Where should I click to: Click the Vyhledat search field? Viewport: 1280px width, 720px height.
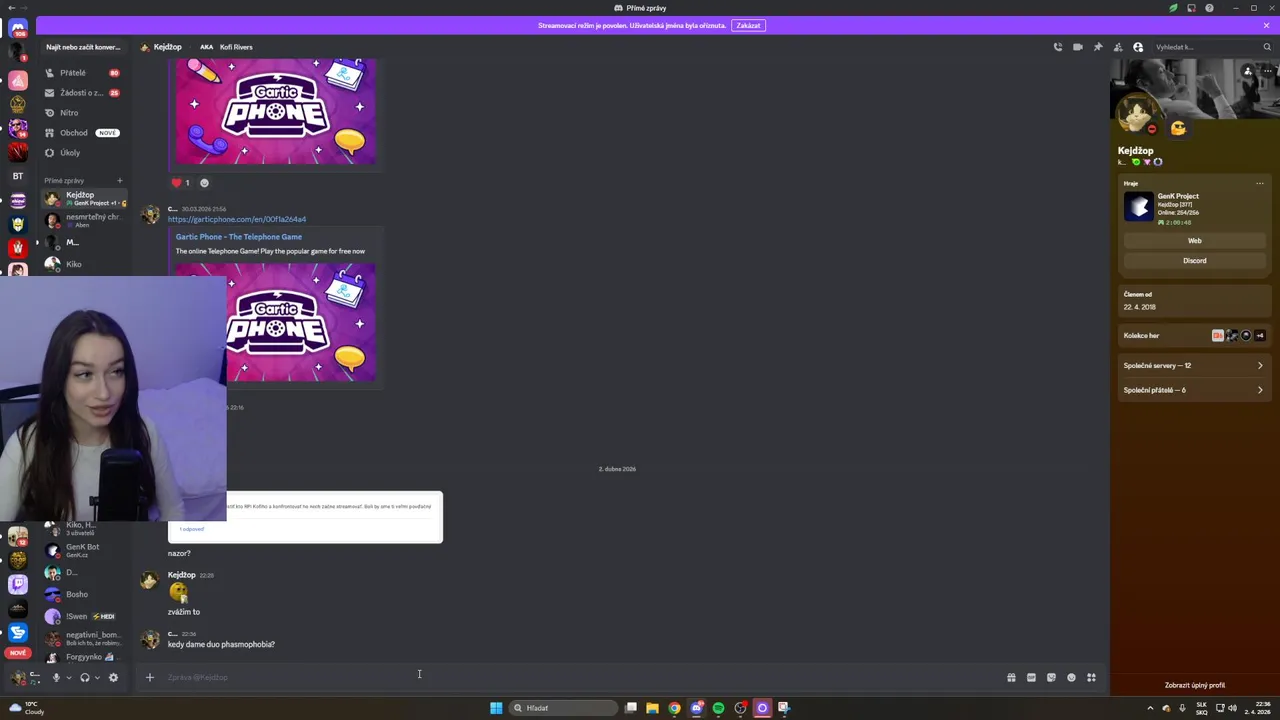pos(1213,47)
